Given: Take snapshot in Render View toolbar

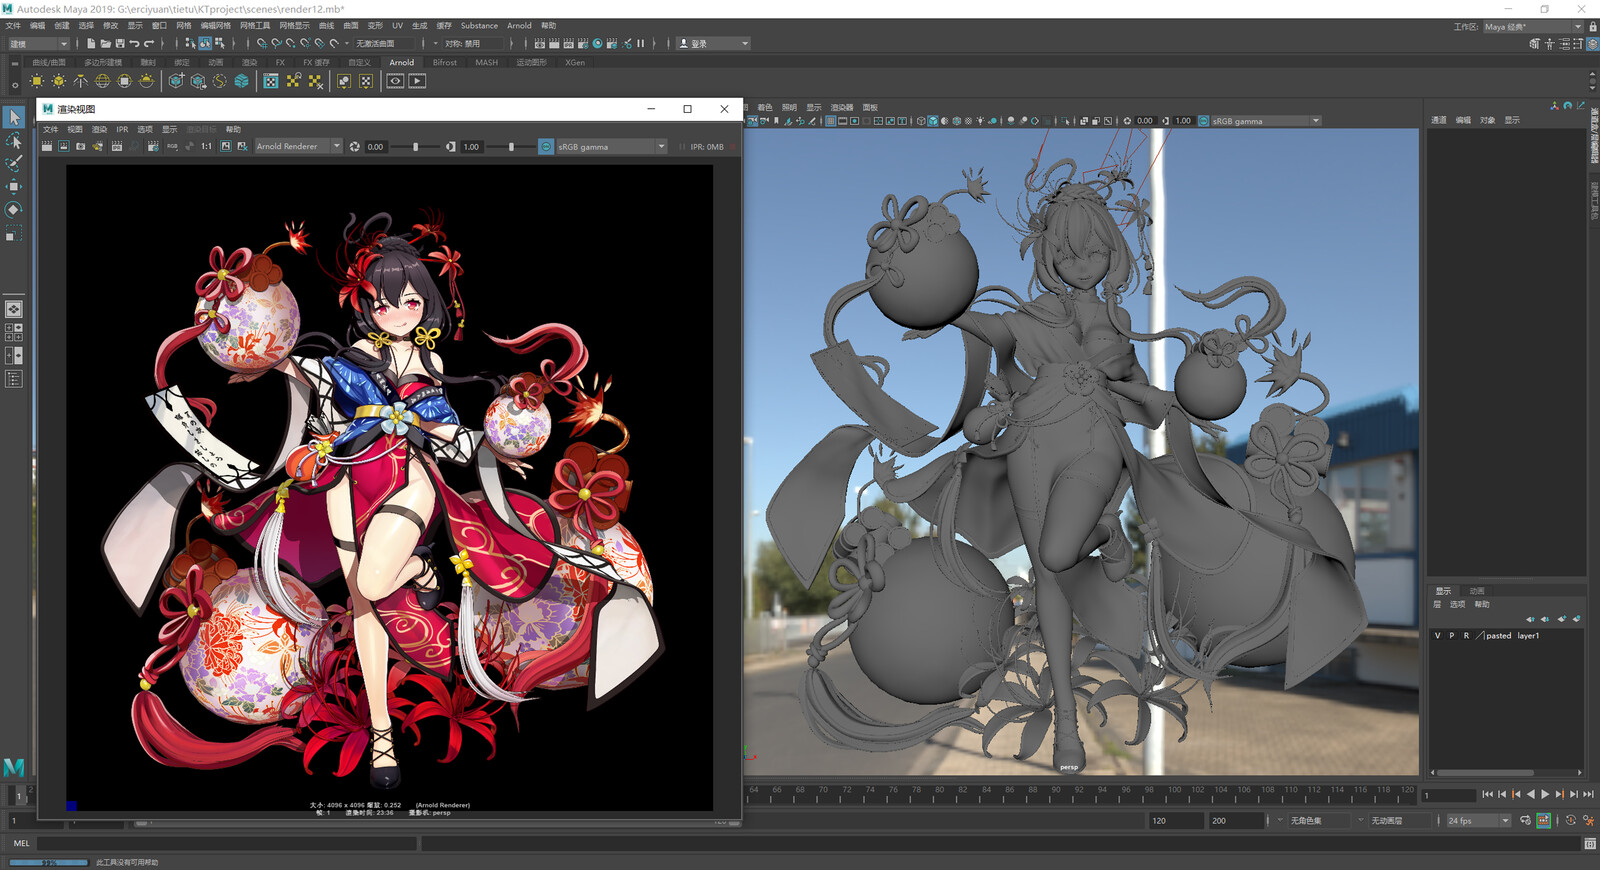Looking at the screenshot, I should [81, 147].
